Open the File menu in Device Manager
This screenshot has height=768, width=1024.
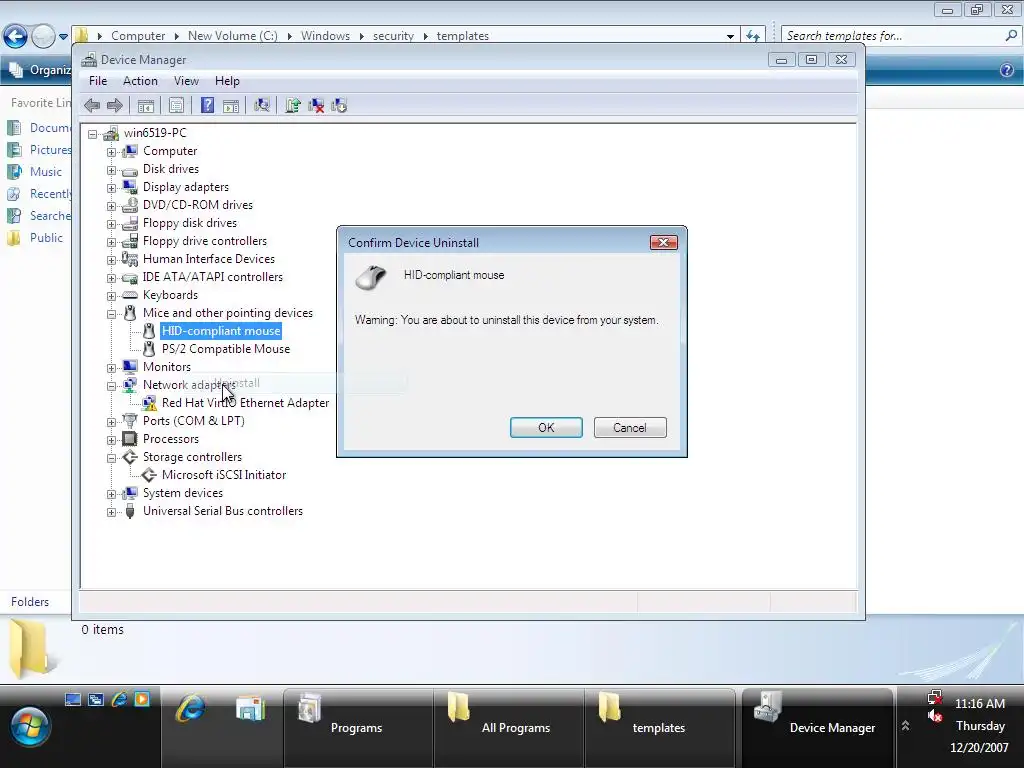(x=98, y=81)
